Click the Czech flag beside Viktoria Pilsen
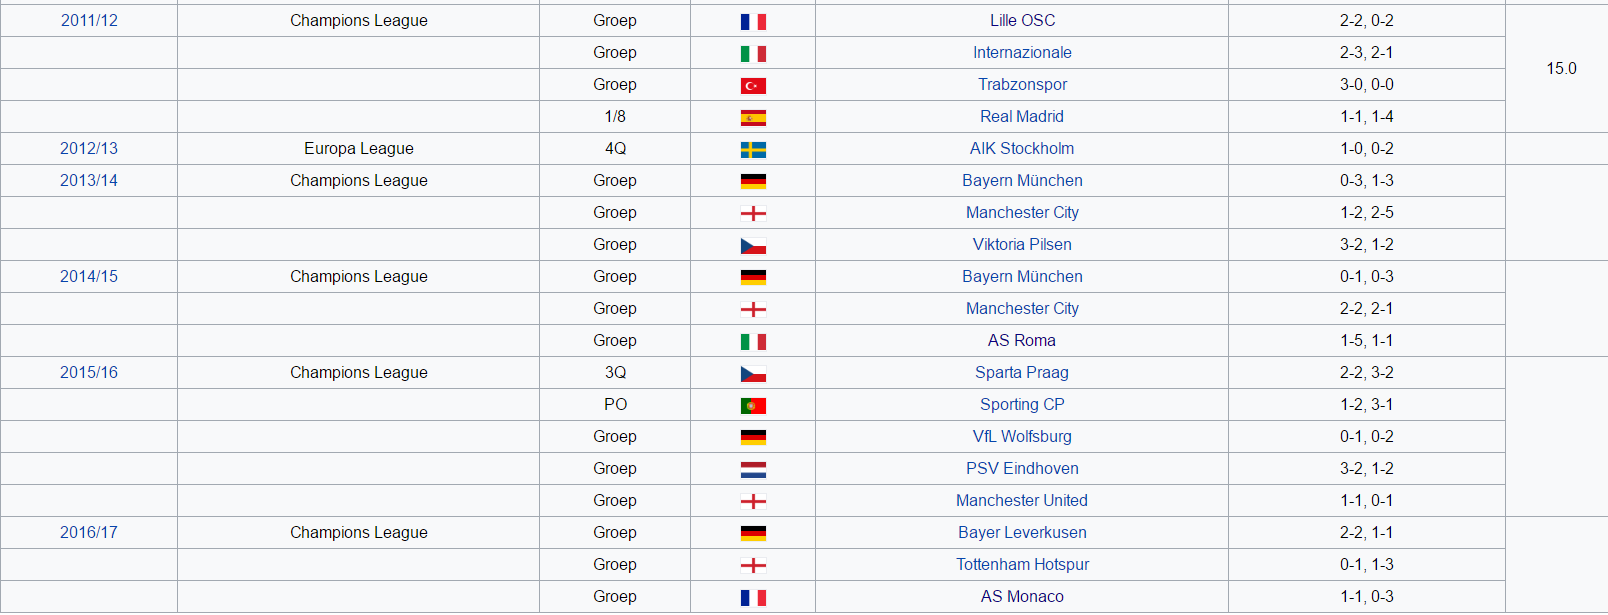The width and height of the screenshot is (1608, 615). (753, 246)
